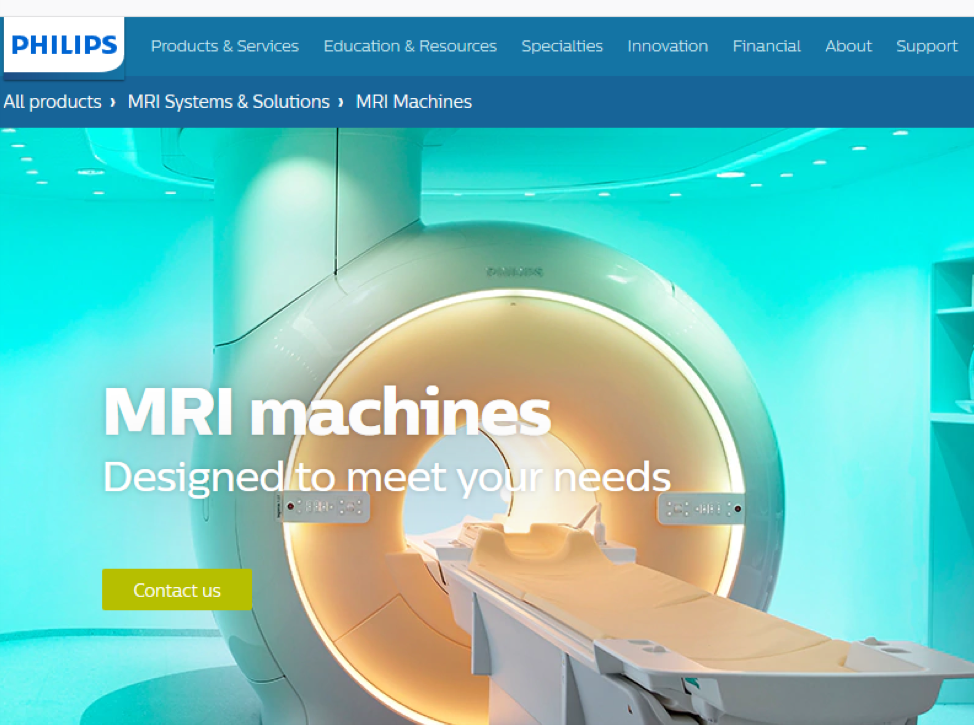
Task: Open MRI Systems & Solutions breadcrumb link
Action: coord(228,101)
